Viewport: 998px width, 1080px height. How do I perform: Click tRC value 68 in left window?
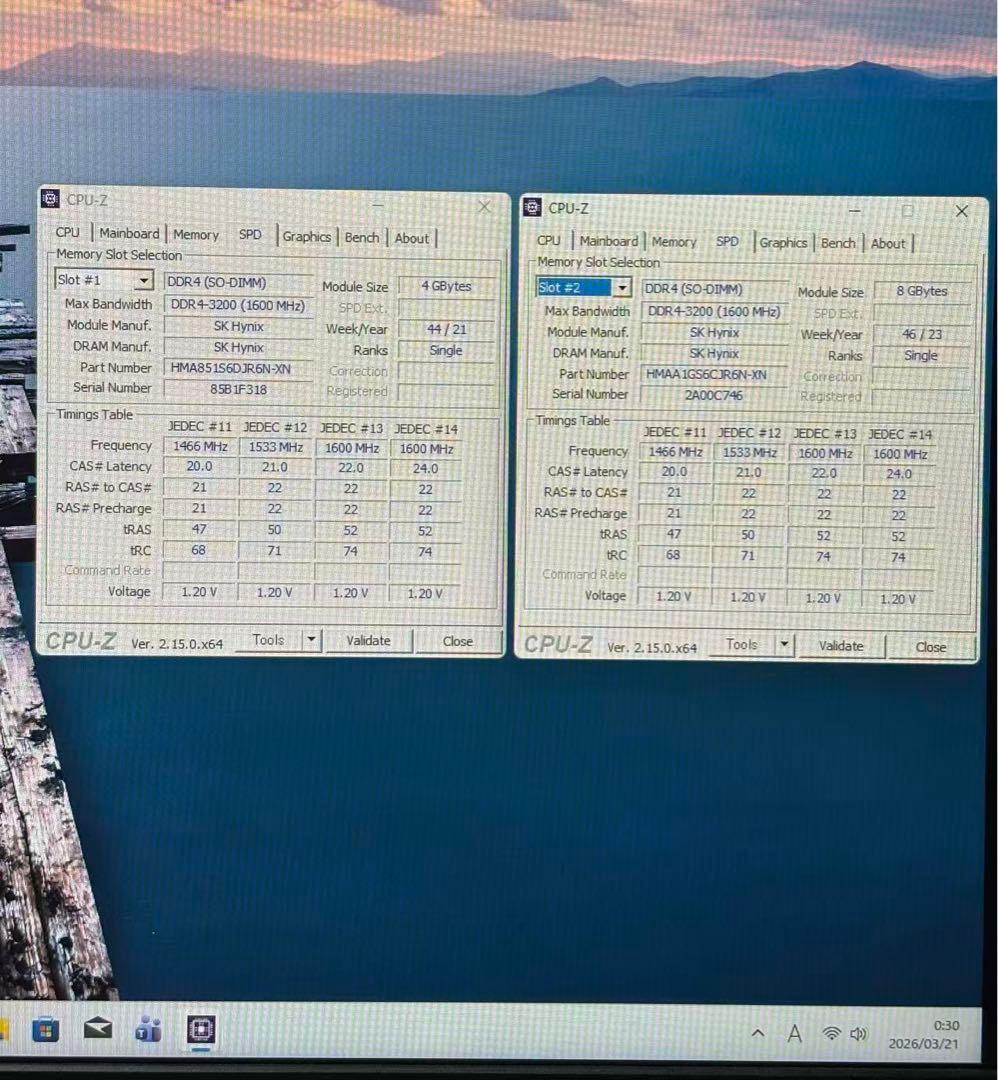198,550
